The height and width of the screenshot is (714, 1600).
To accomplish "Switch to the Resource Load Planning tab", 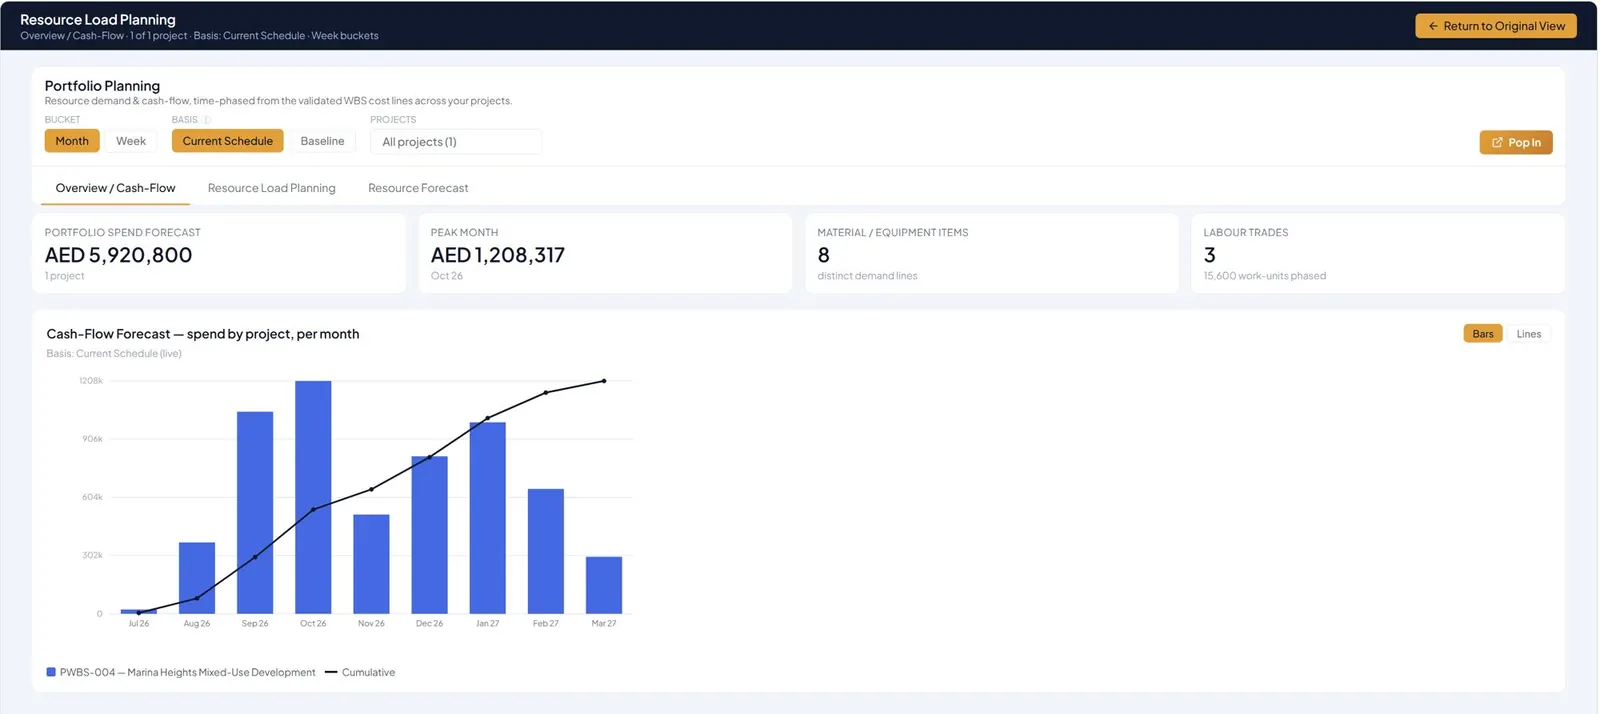I will [272, 188].
